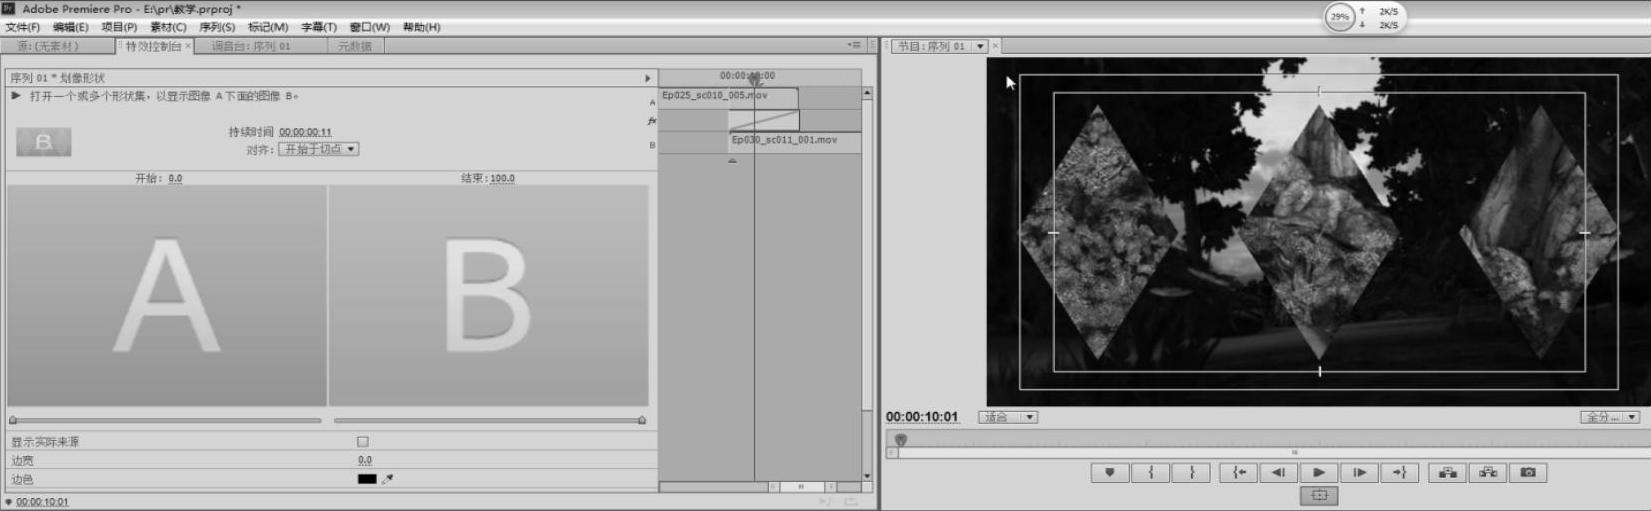This screenshot has width=1651, height=511.
Task: Pick border color with the eyedropper
Action: tap(388, 479)
